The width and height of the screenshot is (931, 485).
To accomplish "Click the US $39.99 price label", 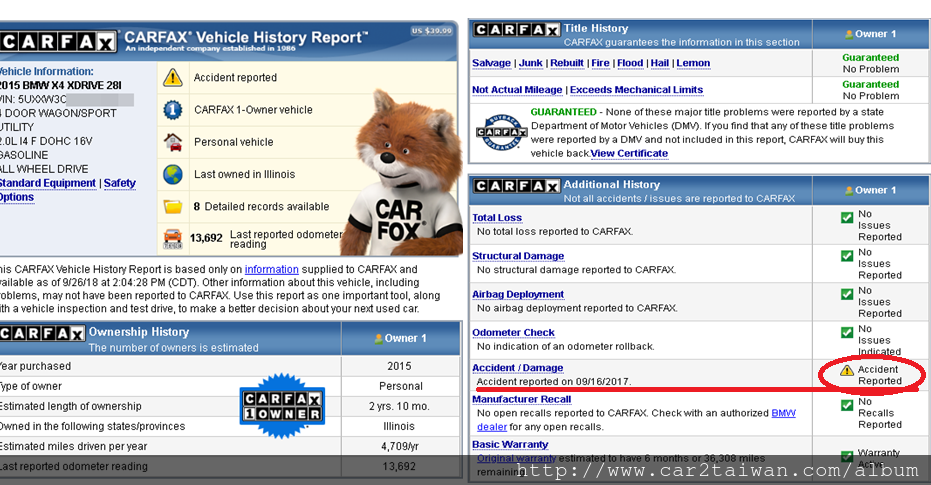I will [x=432, y=31].
